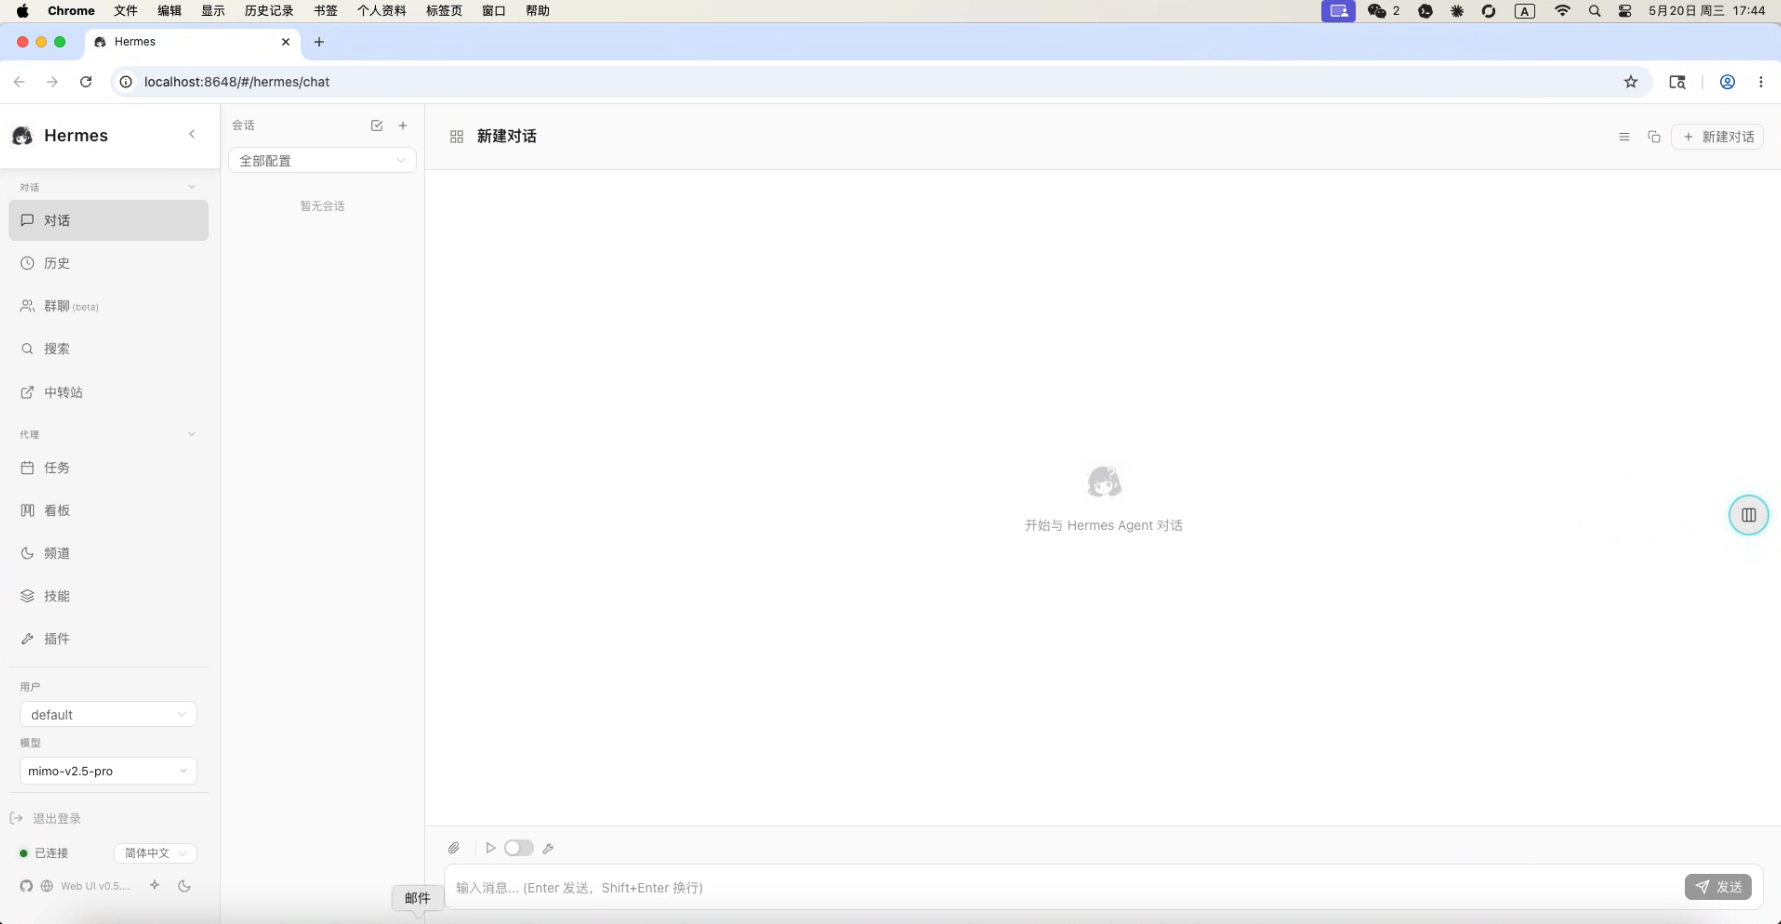Click the 暂无会话 empty sessions text
This screenshot has width=1781, height=924.
pyautogui.click(x=322, y=206)
